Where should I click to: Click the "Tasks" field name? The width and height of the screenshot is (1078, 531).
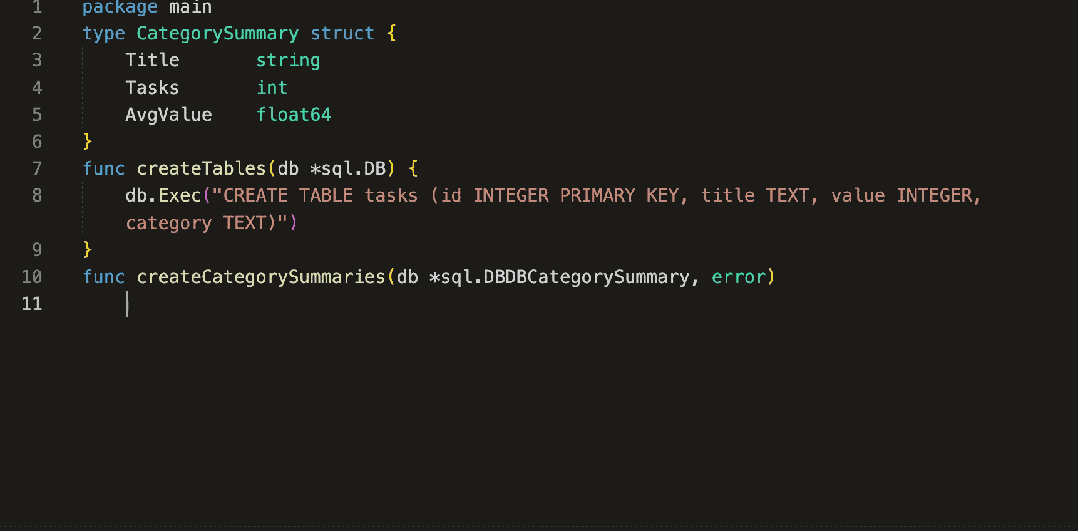click(152, 88)
